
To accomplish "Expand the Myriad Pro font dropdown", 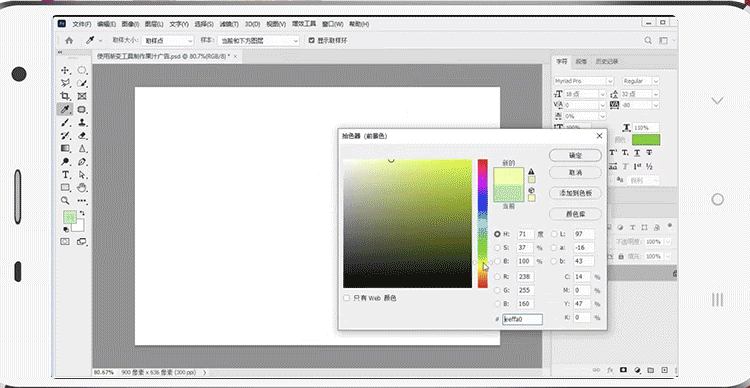I will point(584,81).
